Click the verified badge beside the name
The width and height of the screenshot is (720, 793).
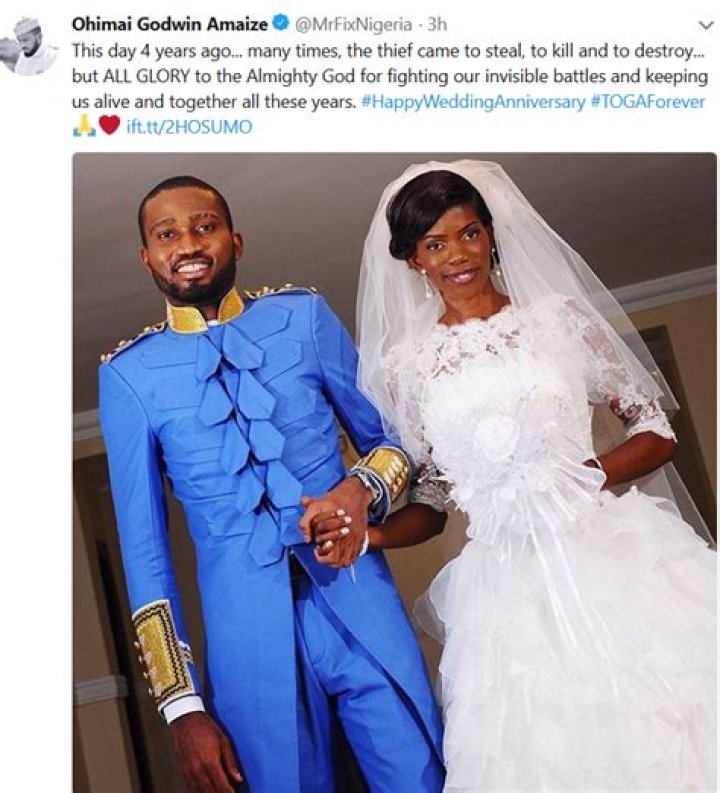pyautogui.click(x=281, y=23)
